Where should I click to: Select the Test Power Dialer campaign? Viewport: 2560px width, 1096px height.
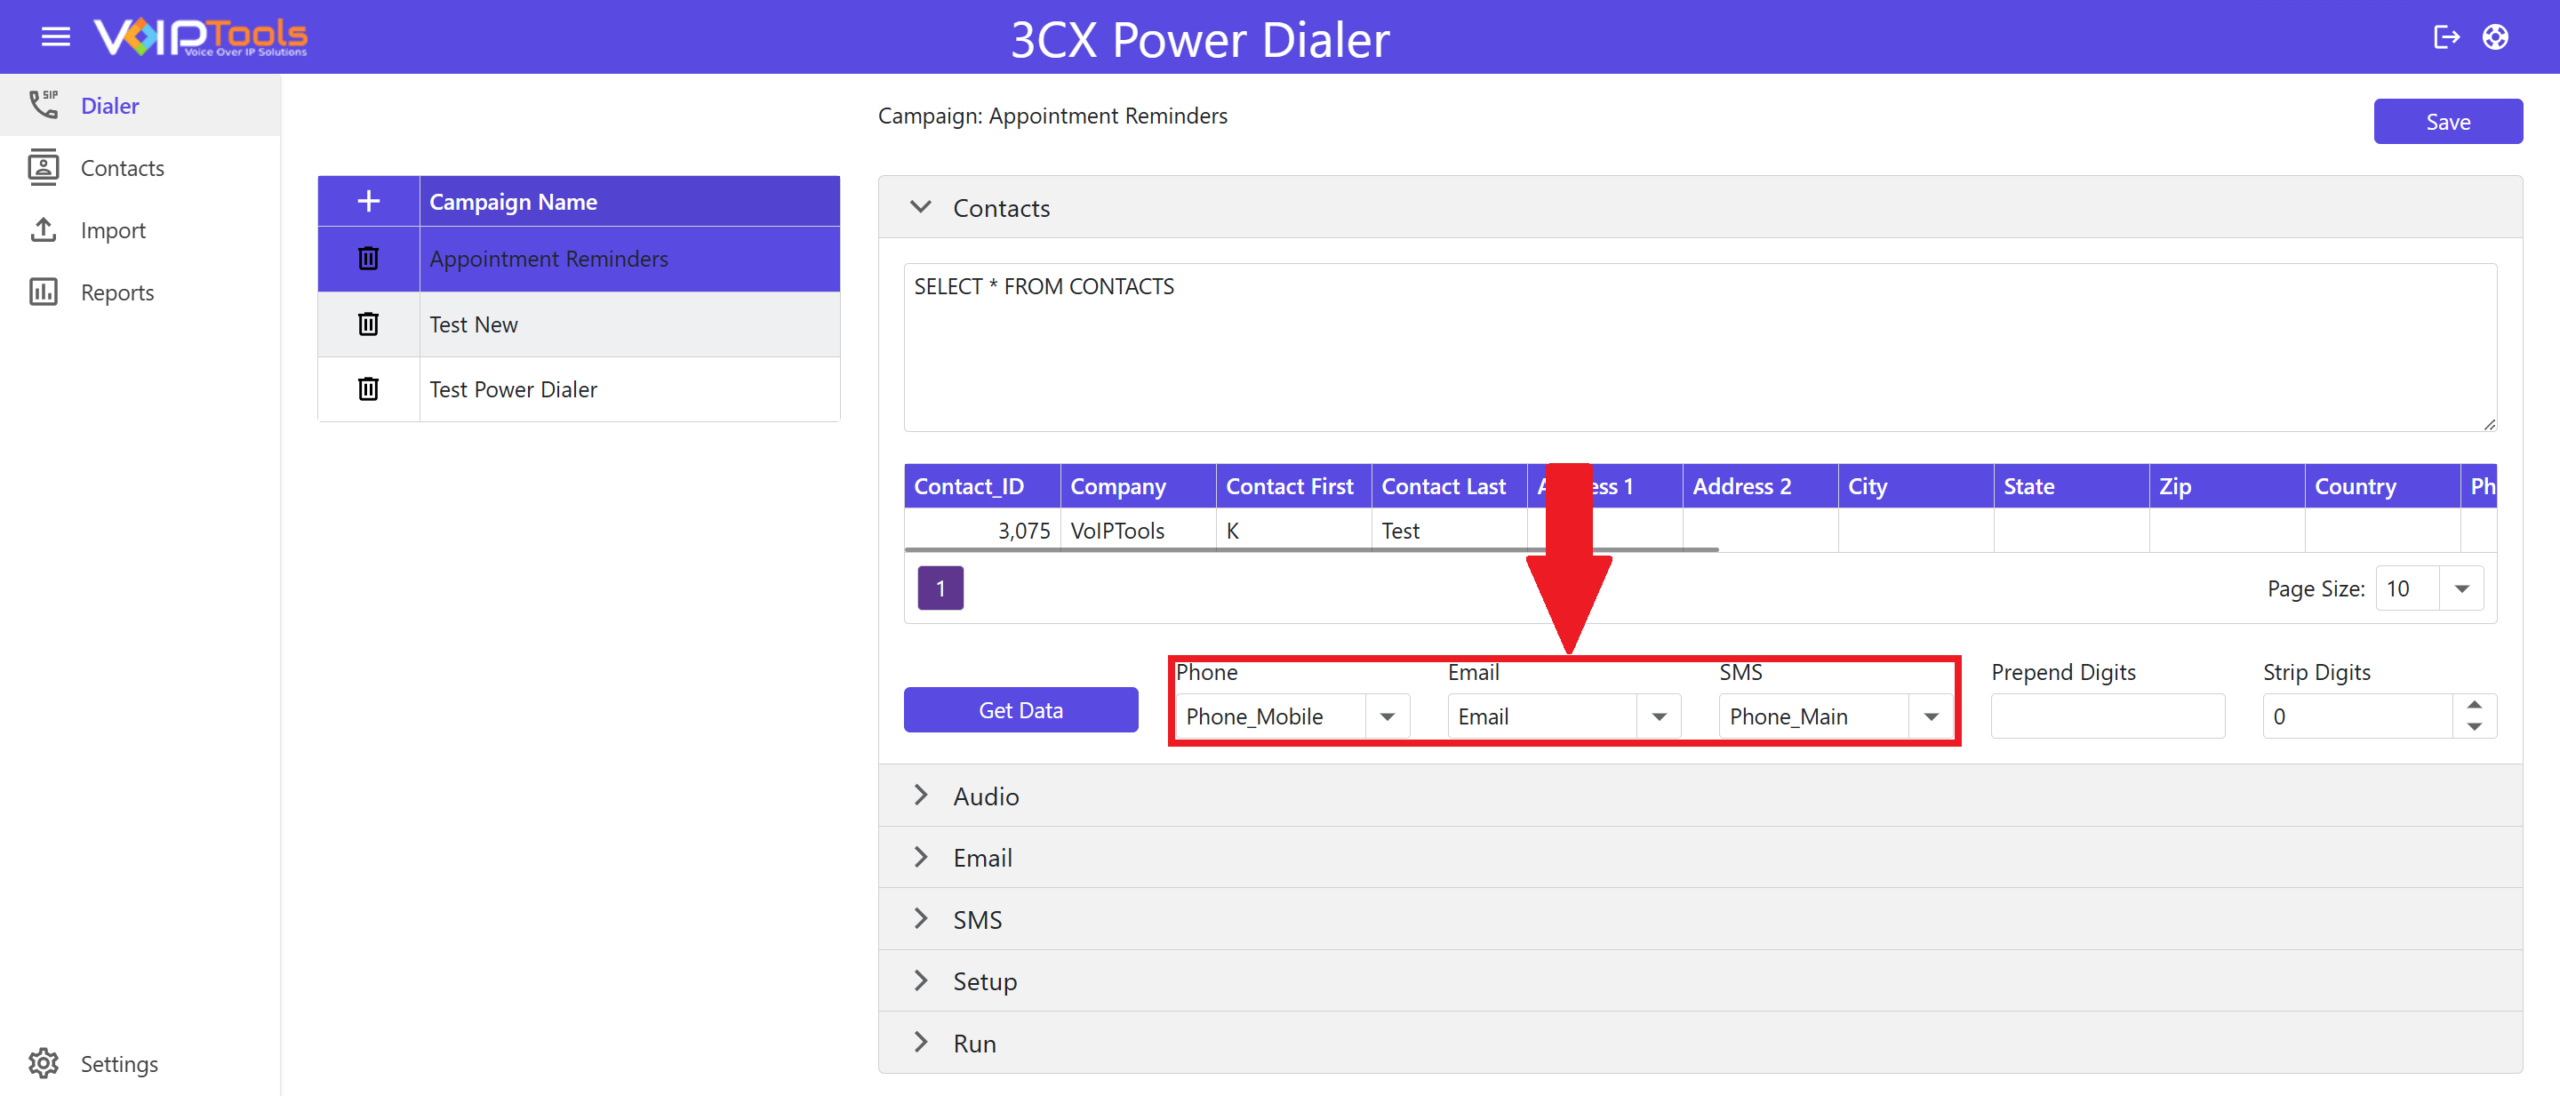[x=630, y=389]
